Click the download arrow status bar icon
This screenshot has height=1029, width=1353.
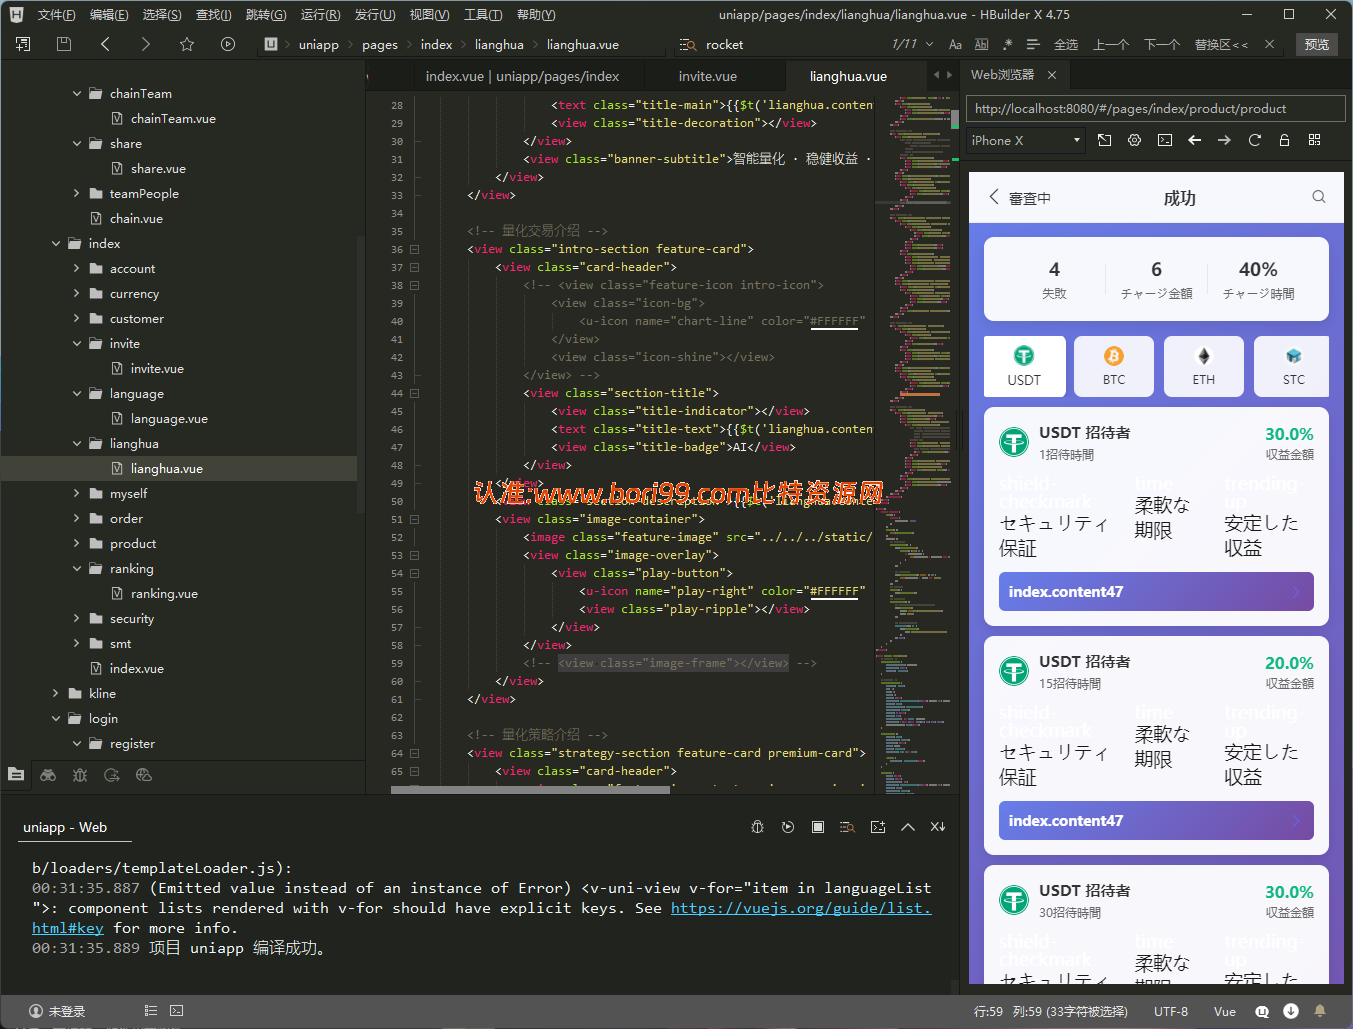point(1291,1011)
